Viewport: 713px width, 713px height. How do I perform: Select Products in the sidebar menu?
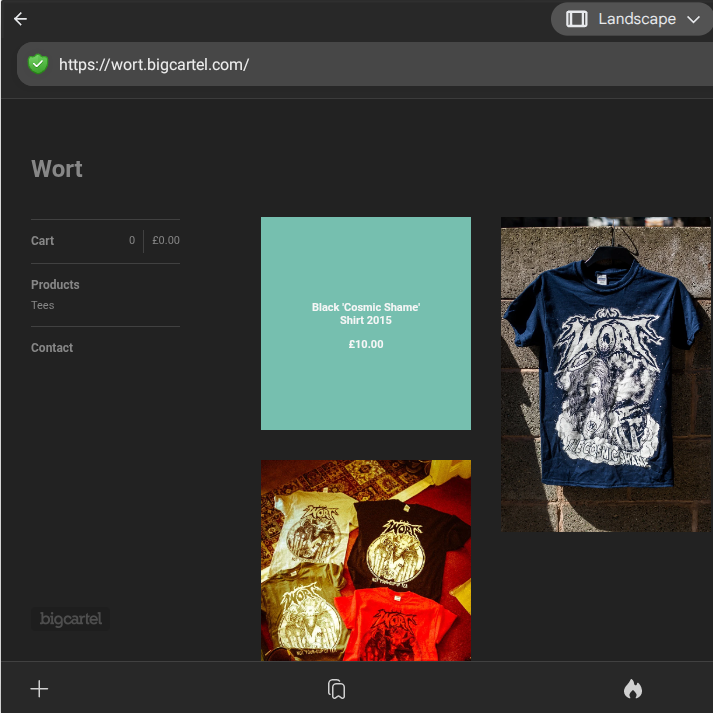click(x=55, y=285)
